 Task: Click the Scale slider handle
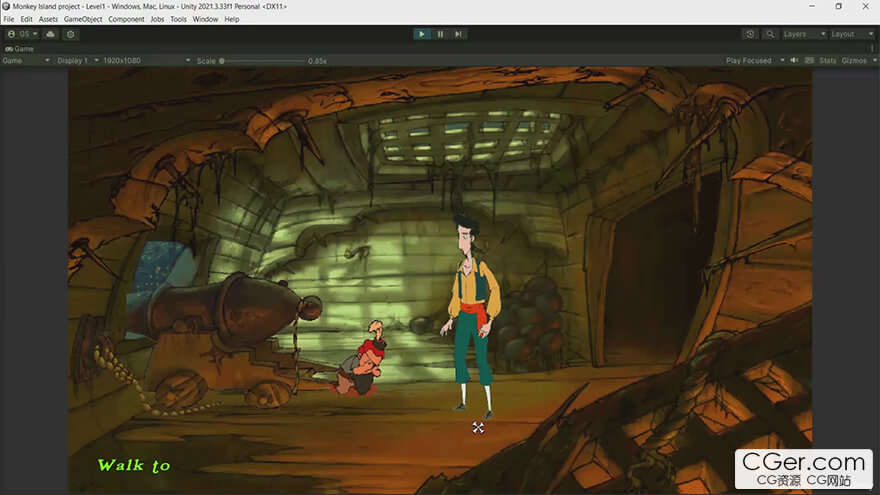click(222, 61)
